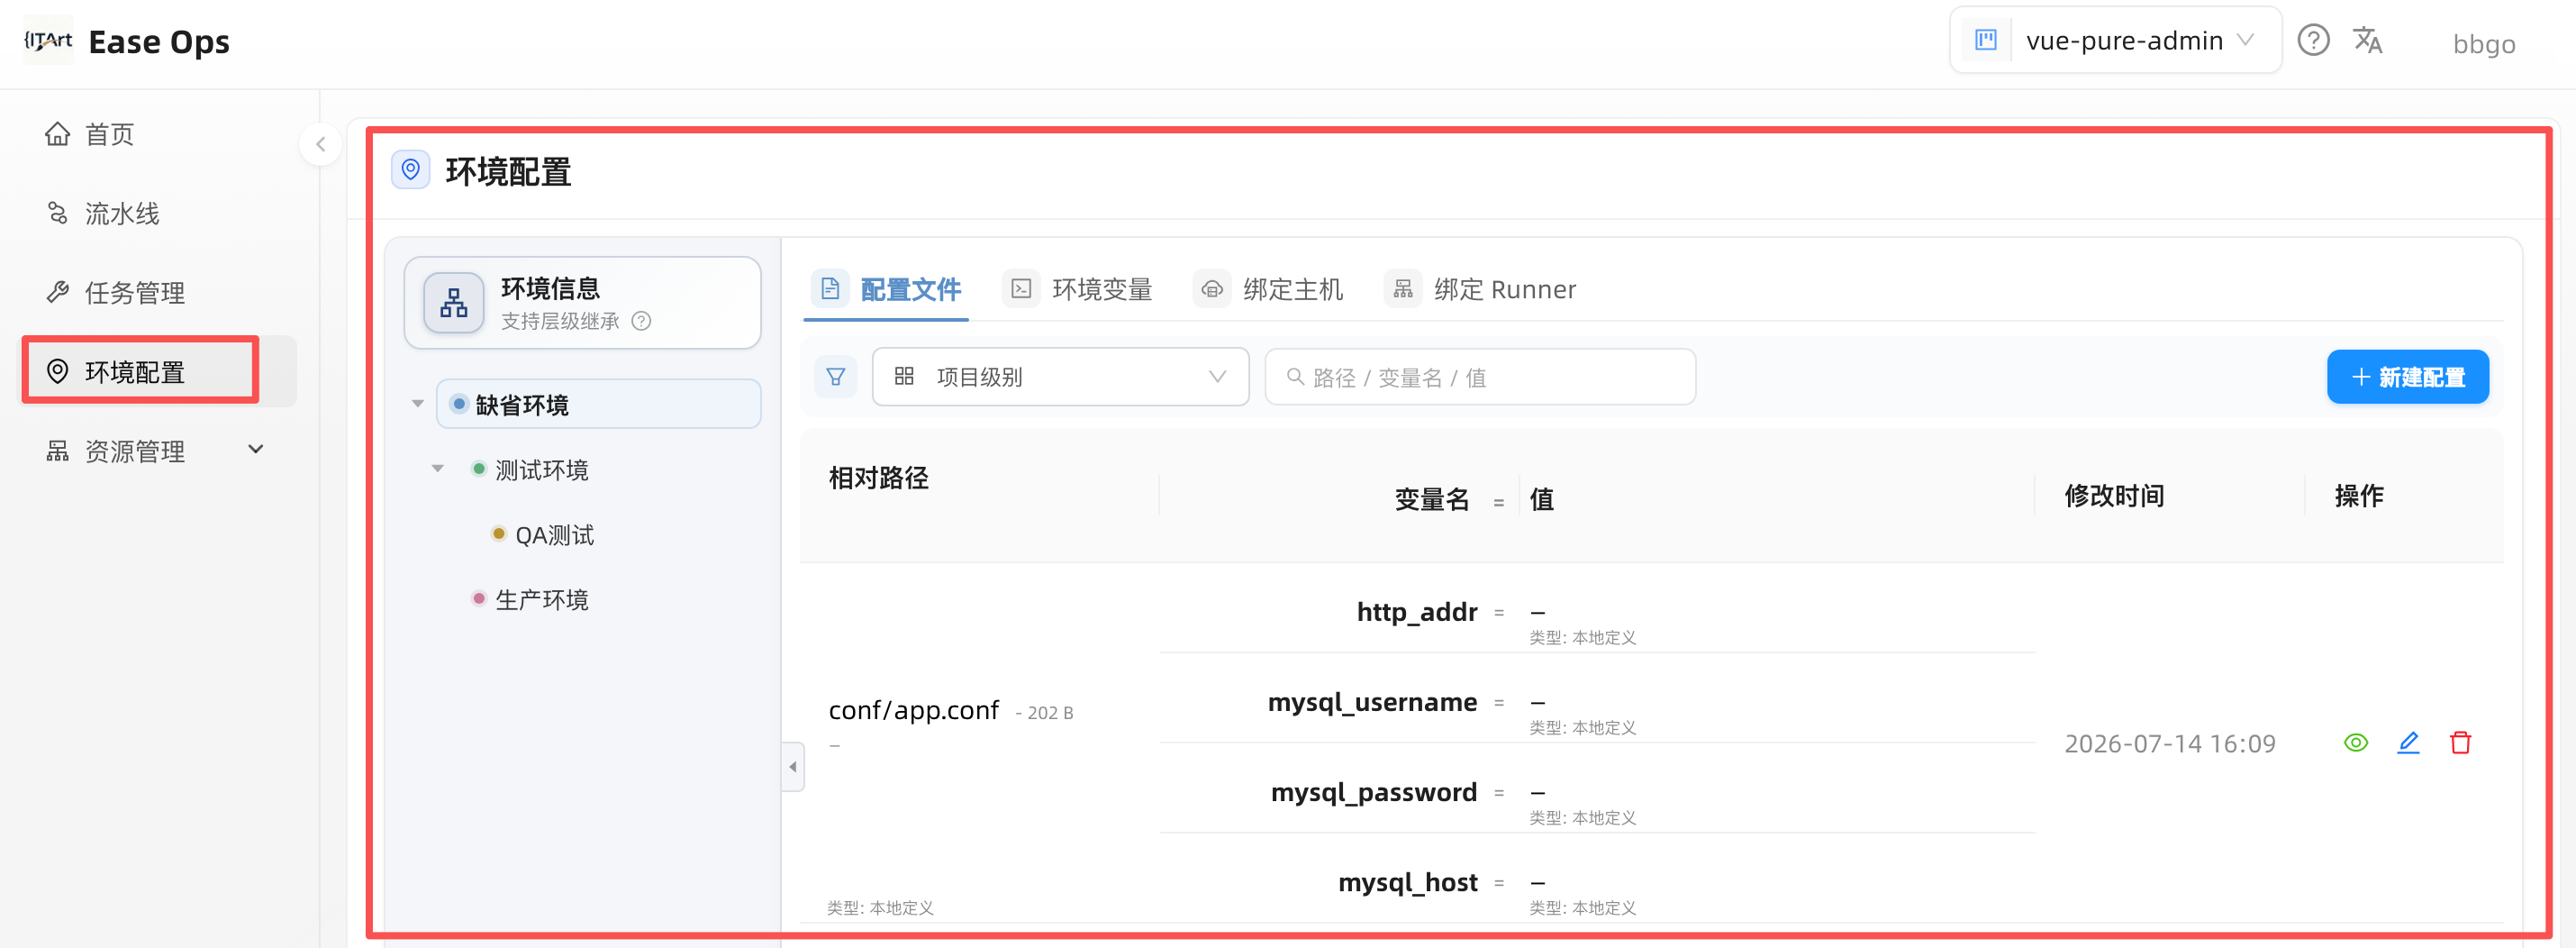Click the bbgo user name

coord(2484,44)
